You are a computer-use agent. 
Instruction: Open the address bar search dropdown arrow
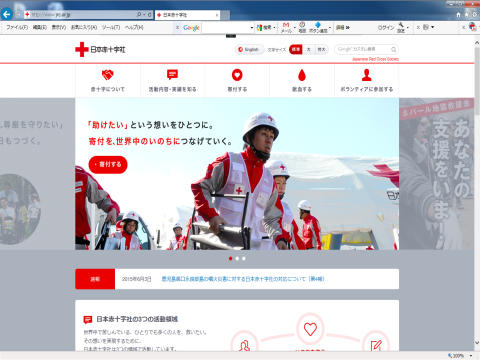[x=144, y=15]
